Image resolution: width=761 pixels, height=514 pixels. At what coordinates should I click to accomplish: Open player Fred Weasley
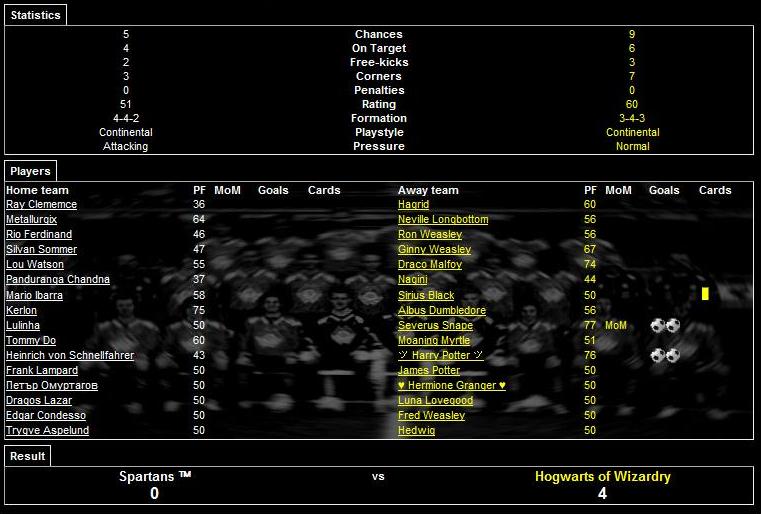(431, 415)
